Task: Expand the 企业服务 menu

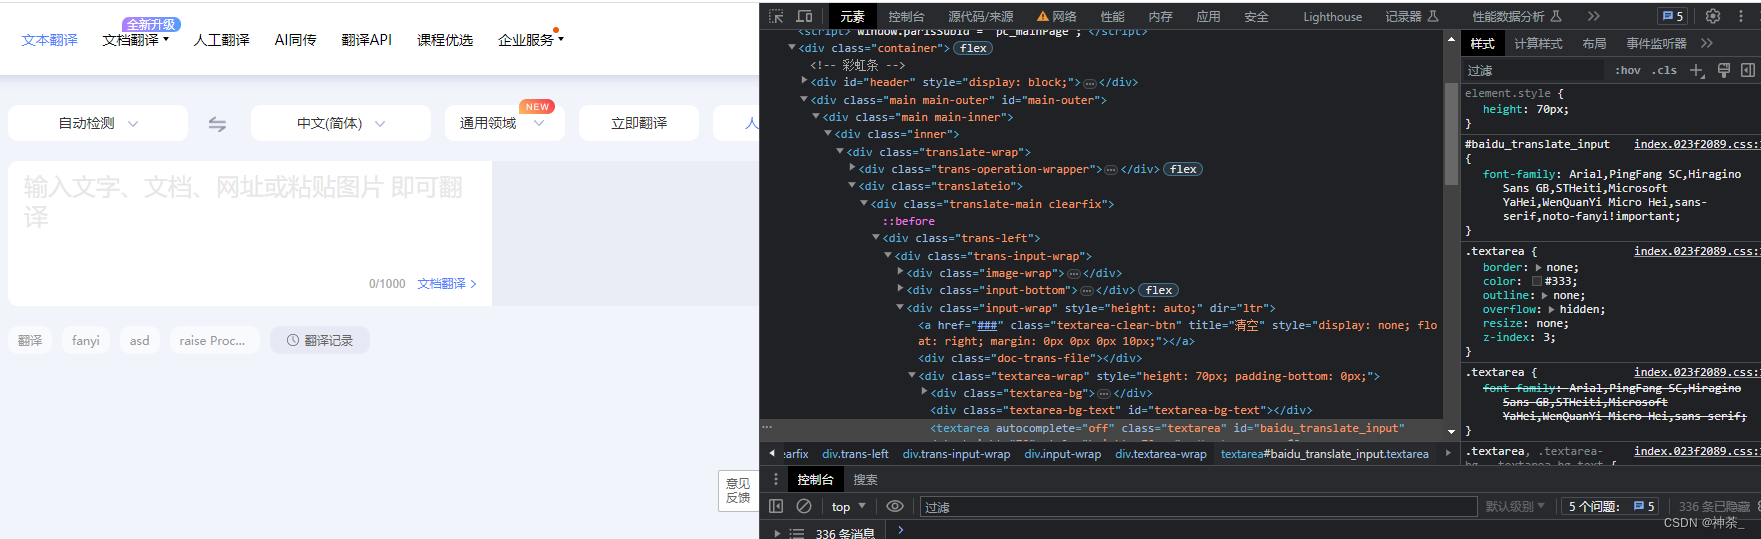Action: pyautogui.click(x=531, y=40)
